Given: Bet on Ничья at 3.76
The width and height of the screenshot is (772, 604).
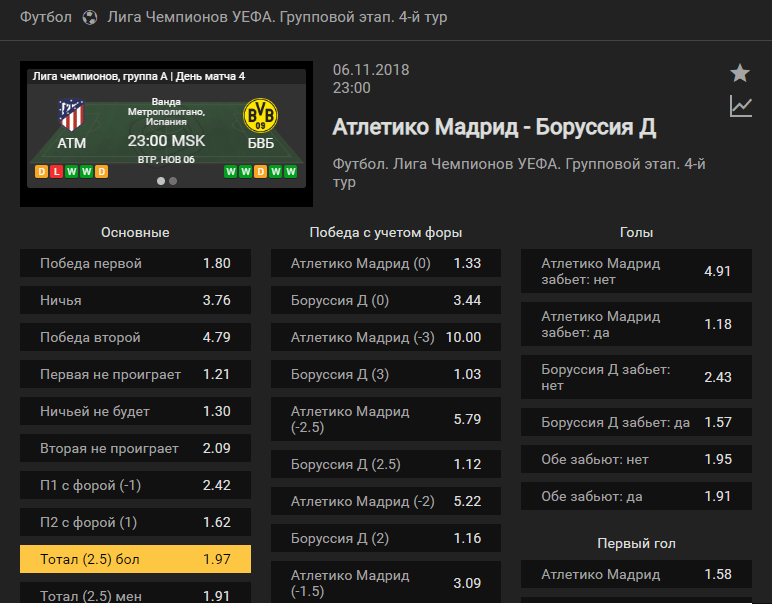Looking at the screenshot, I should [x=135, y=300].
